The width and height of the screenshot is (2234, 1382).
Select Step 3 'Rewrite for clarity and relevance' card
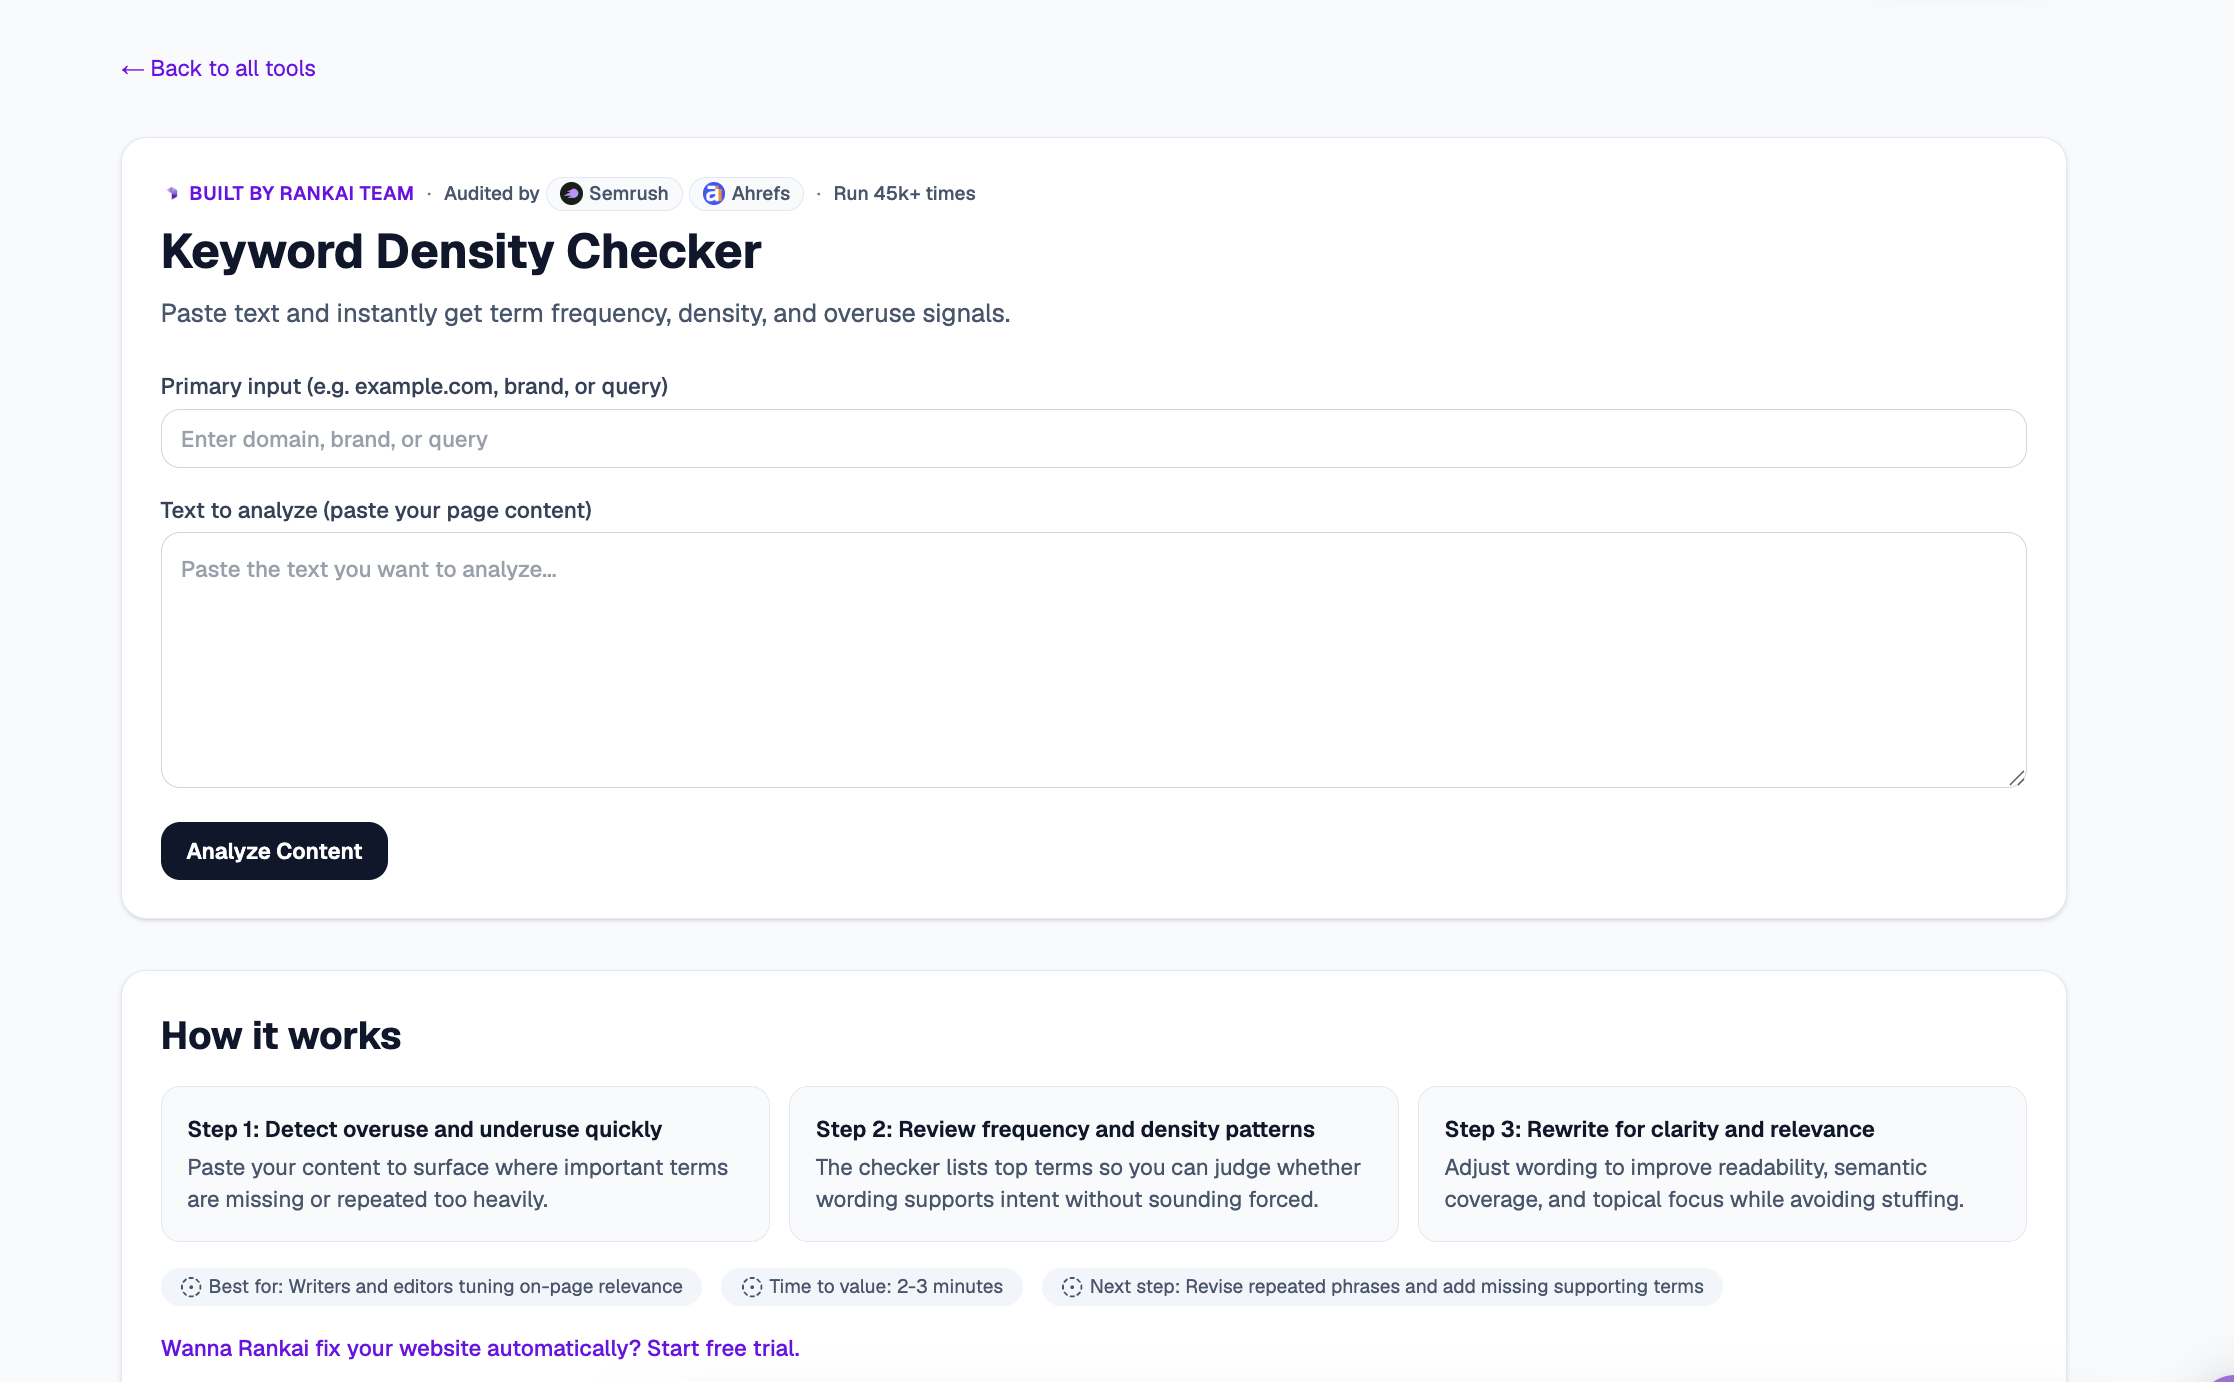click(x=1722, y=1164)
